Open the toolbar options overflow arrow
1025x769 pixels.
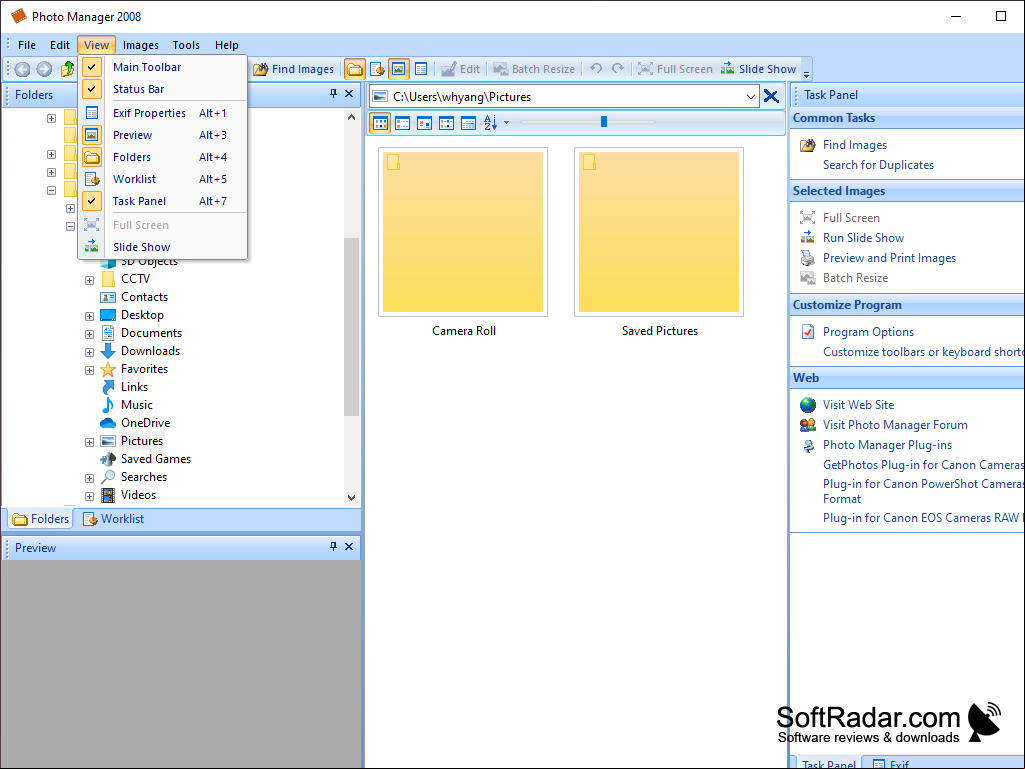(x=807, y=74)
